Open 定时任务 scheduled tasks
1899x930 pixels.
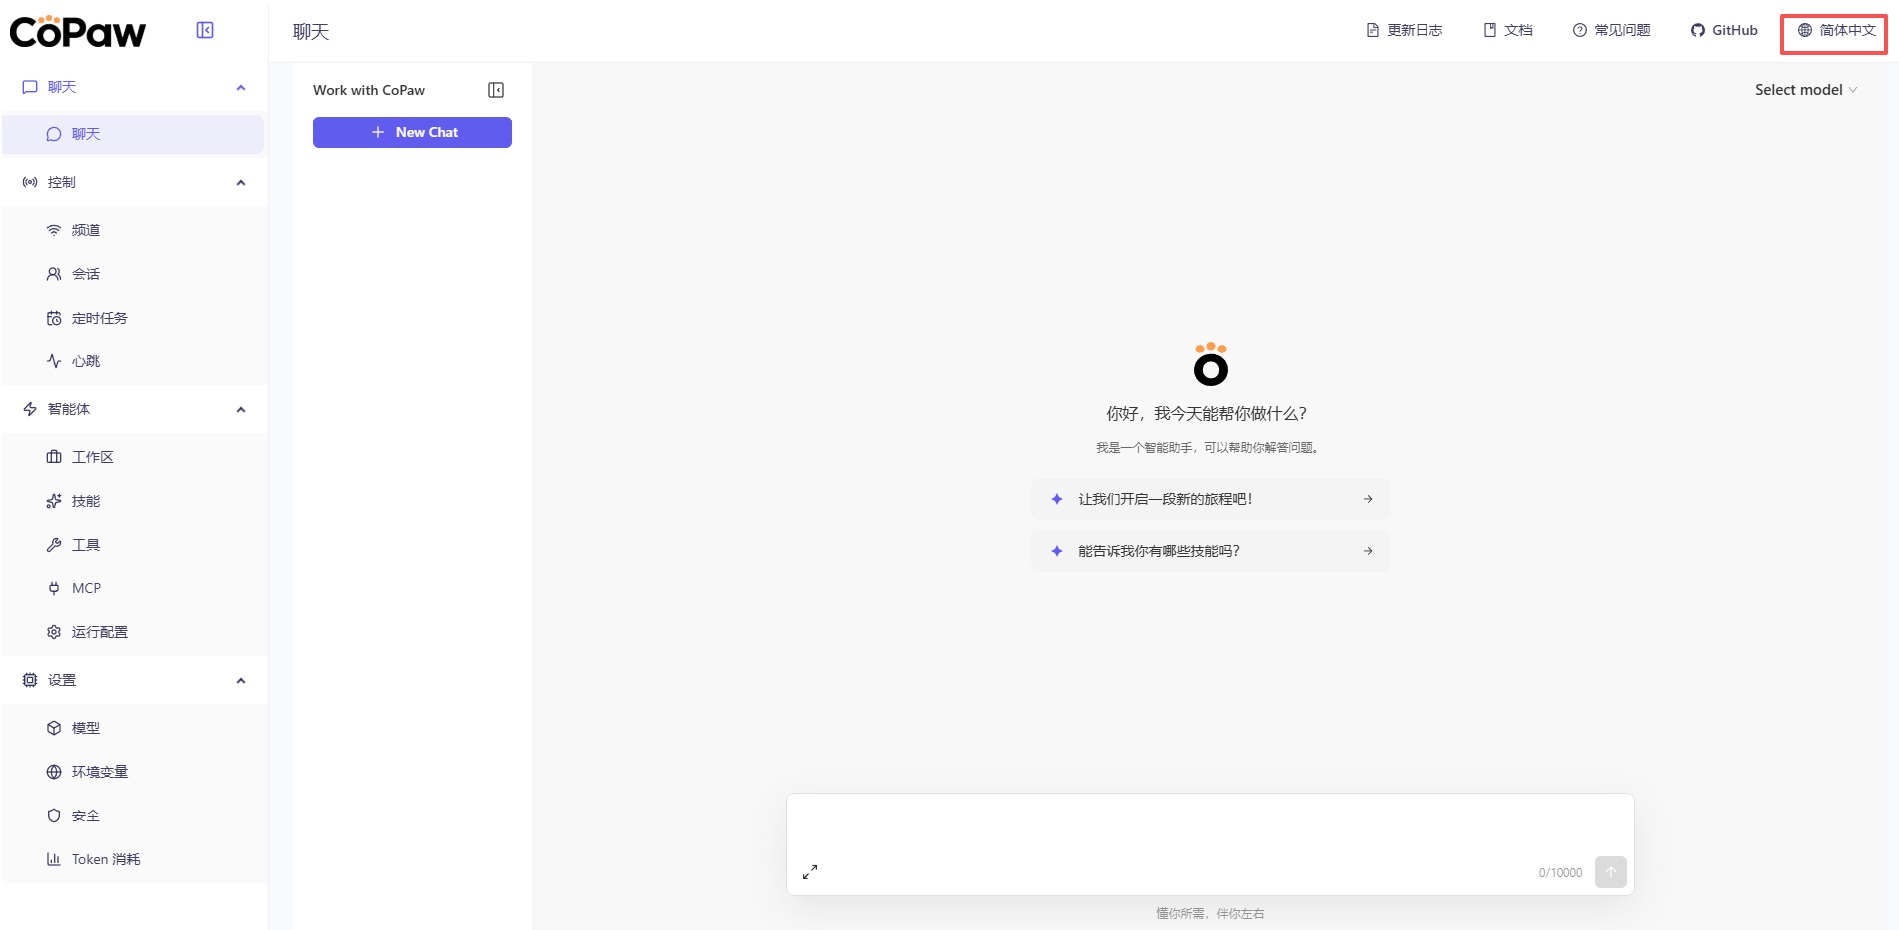pyautogui.click(x=133, y=318)
